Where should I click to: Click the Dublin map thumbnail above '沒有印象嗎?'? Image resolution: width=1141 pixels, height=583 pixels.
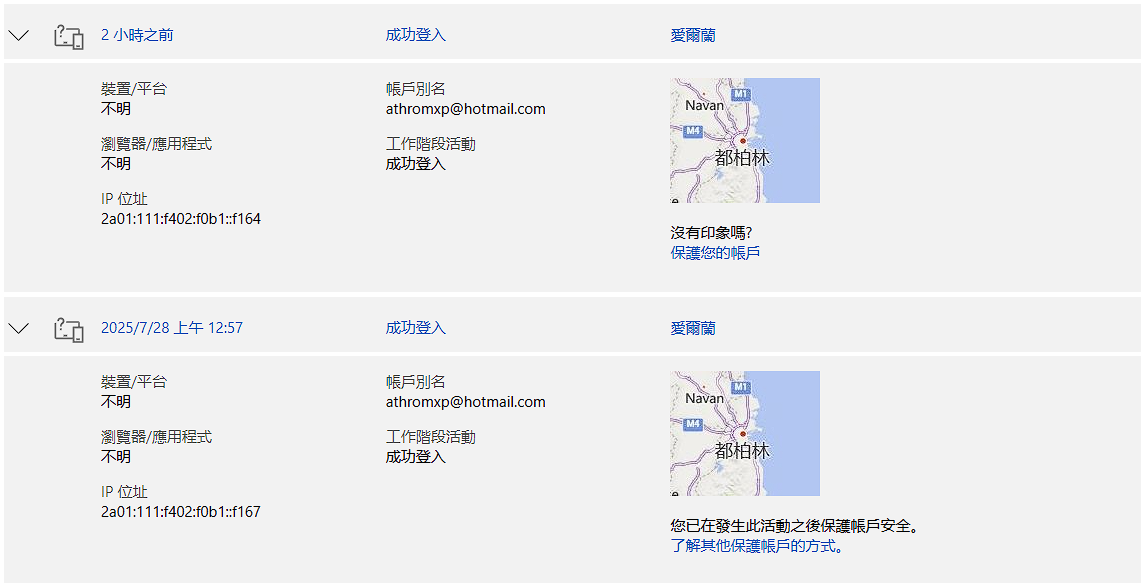pyautogui.click(x=745, y=140)
